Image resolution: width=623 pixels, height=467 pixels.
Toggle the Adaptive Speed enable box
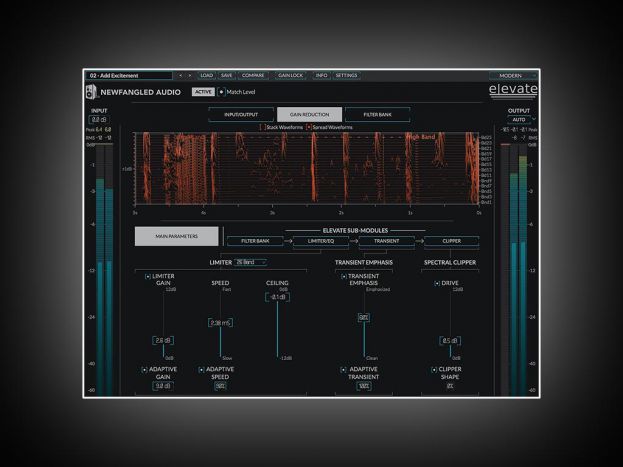click(201, 370)
